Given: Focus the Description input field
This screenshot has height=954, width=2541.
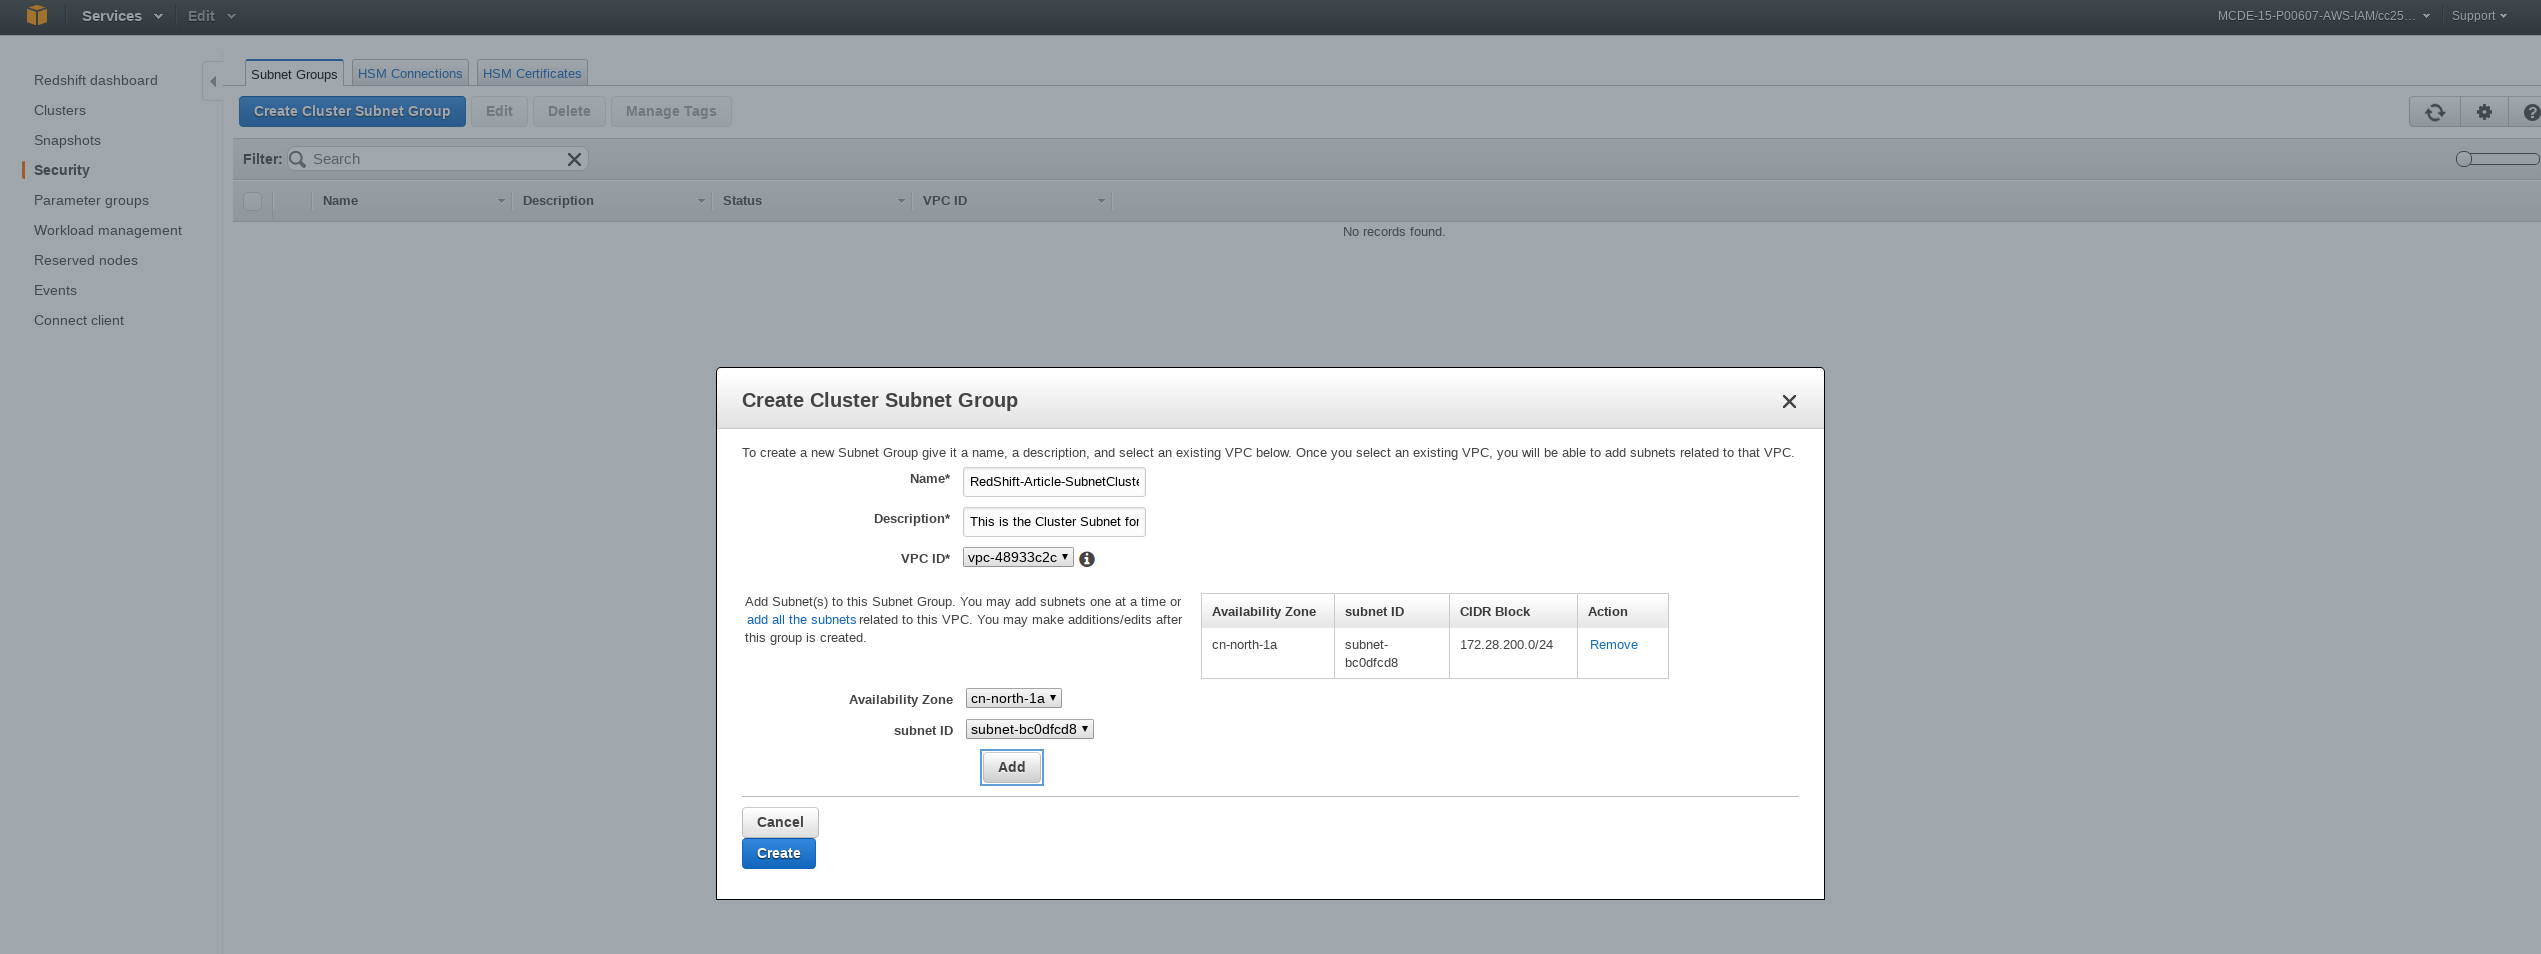Looking at the screenshot, I should pos(1054,522).
